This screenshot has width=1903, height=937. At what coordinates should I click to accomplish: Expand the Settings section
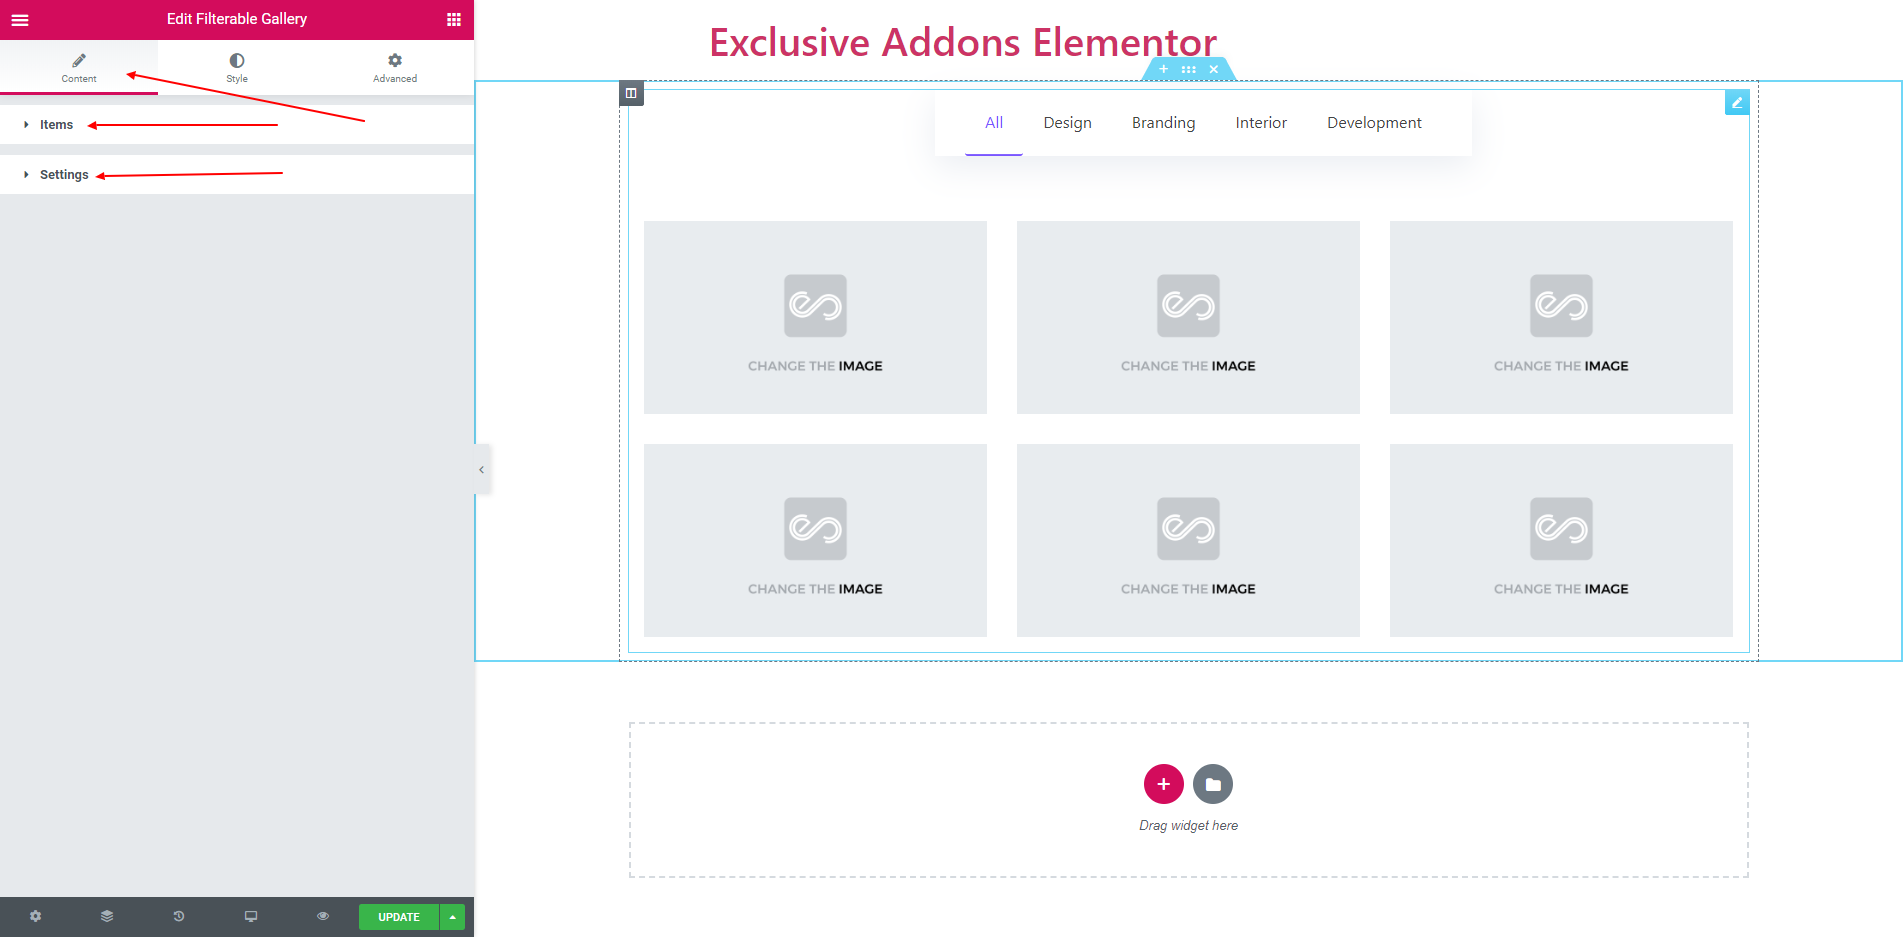click(237, 174)
